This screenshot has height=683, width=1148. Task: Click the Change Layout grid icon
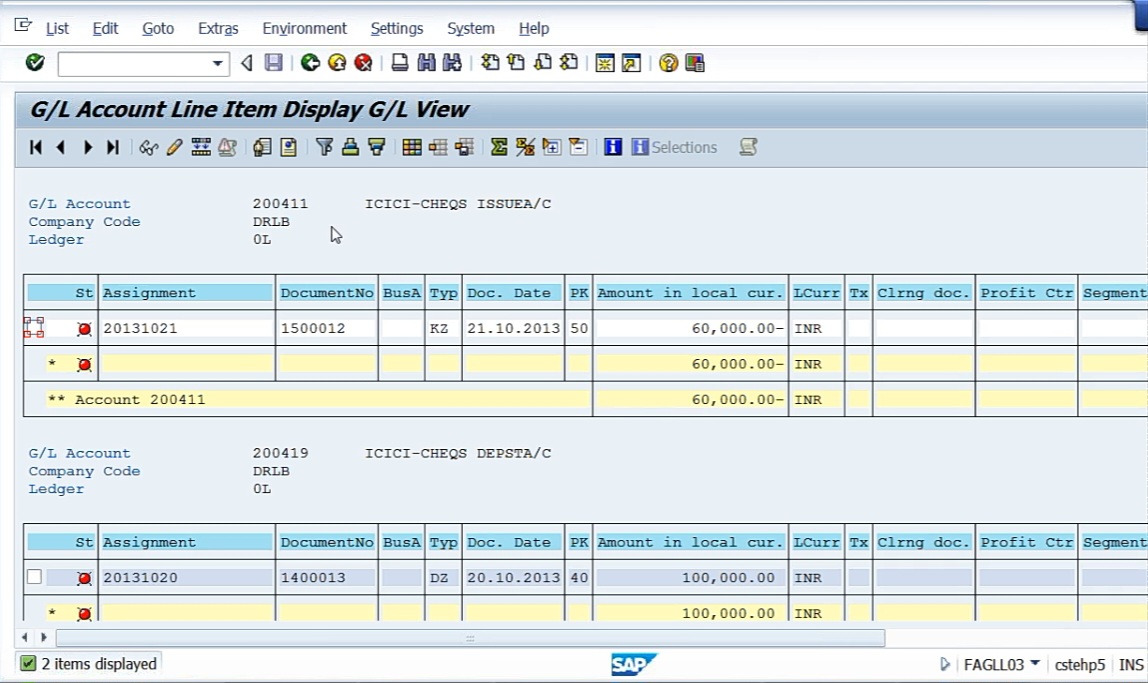(411, 147)
